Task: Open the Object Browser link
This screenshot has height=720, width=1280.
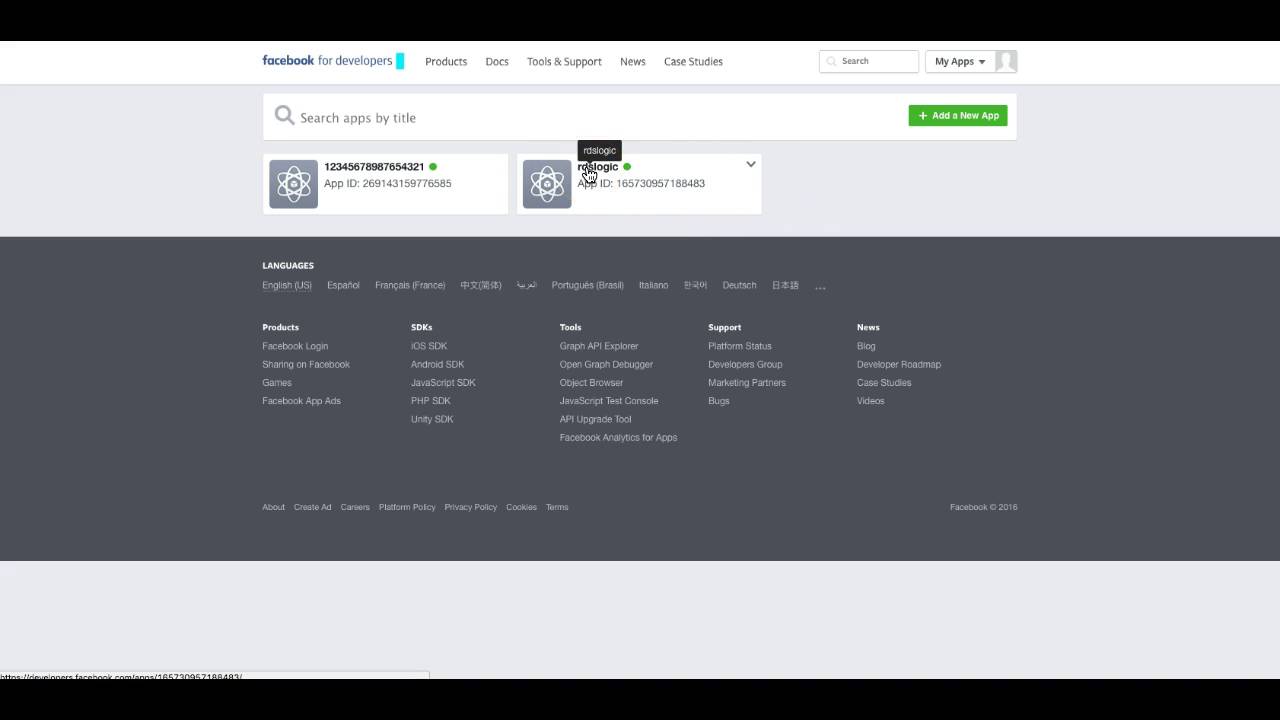Action: pos(591,383)
